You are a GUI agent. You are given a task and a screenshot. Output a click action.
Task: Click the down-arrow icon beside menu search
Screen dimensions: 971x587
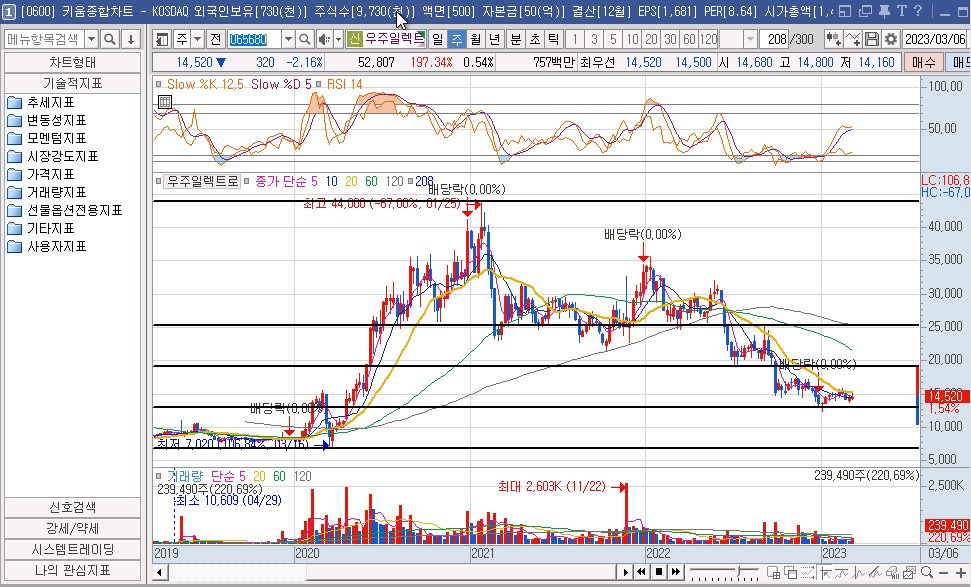point(131,40)
